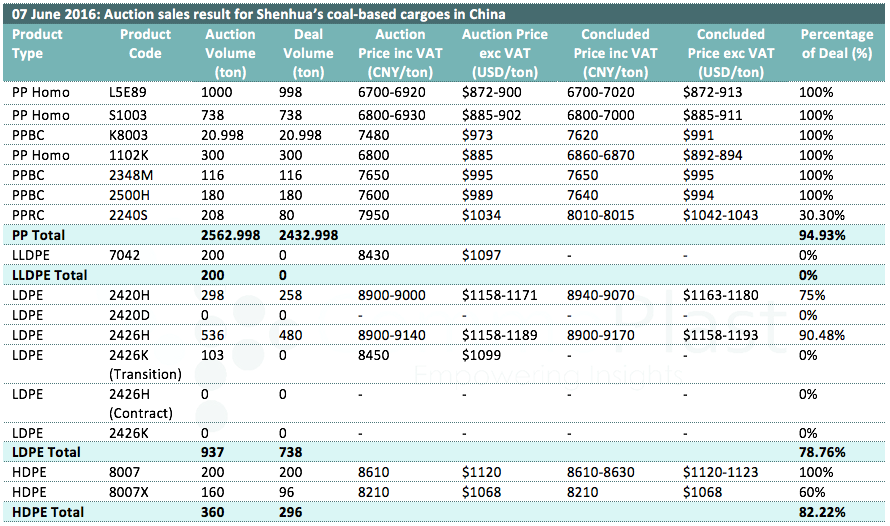Click product code 7042
This screenshot has height=526, width=890.
click(x=122, y=255)
